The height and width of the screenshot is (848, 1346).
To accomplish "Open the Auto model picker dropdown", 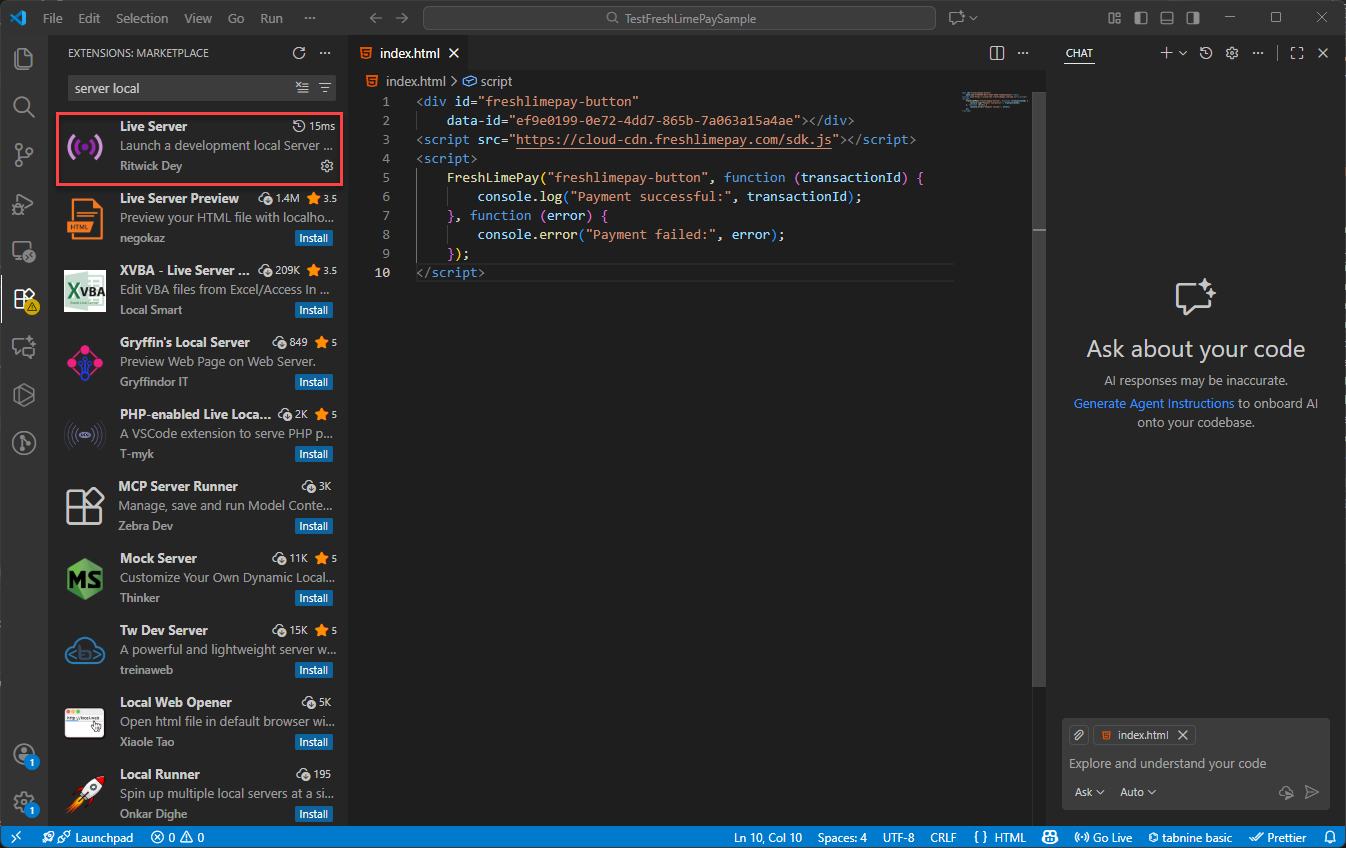I will pos(1137,792).
